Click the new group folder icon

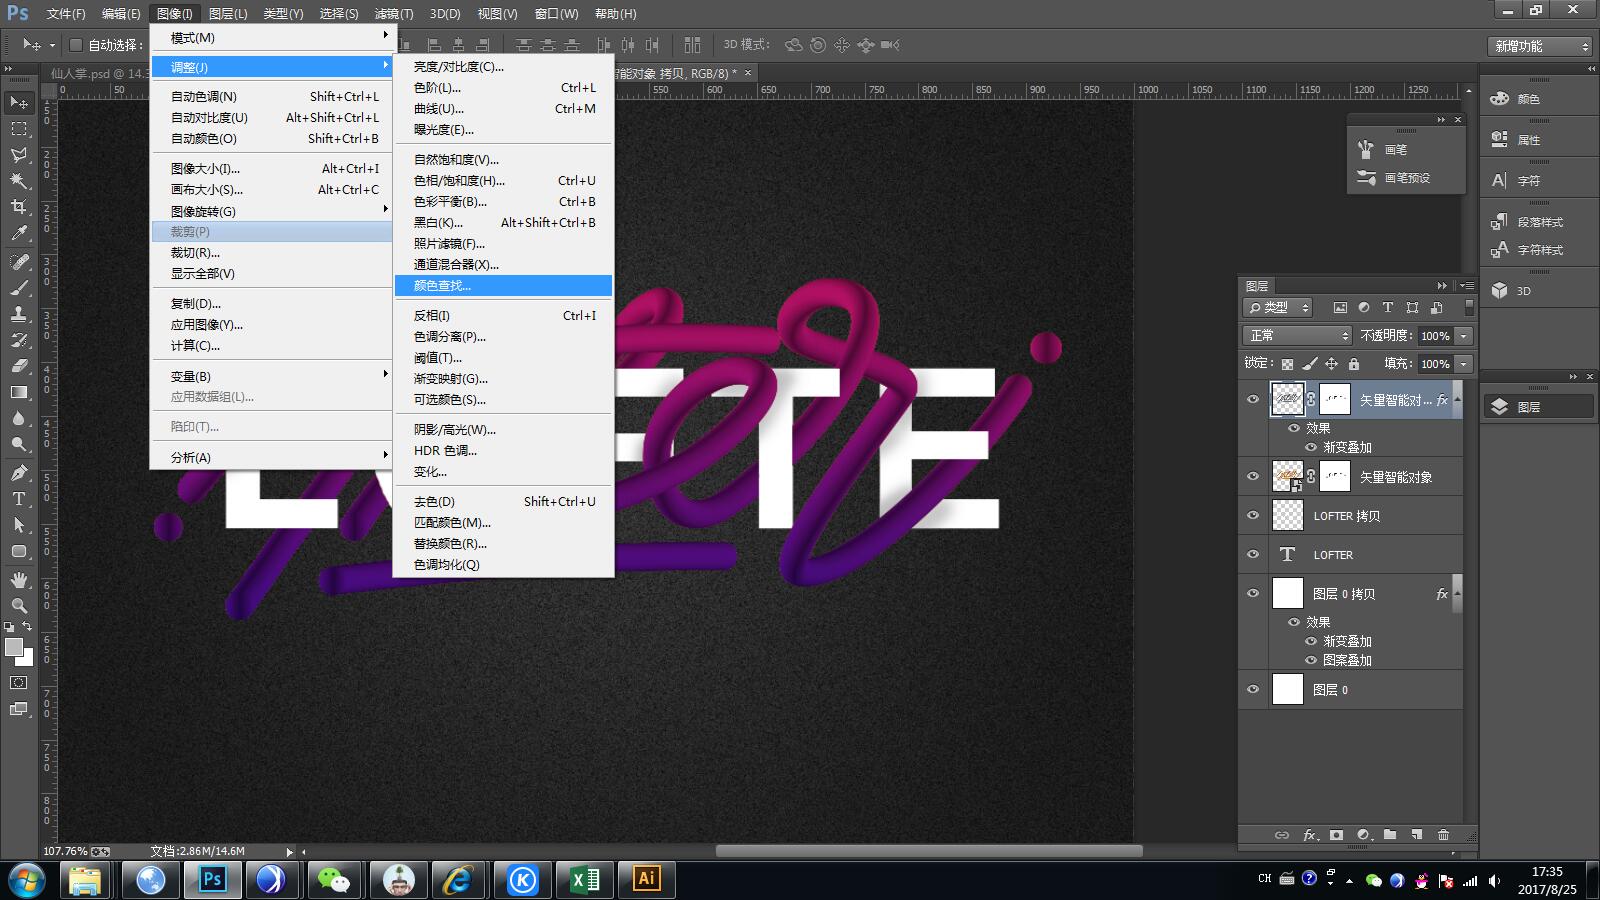coord(1390,835)
